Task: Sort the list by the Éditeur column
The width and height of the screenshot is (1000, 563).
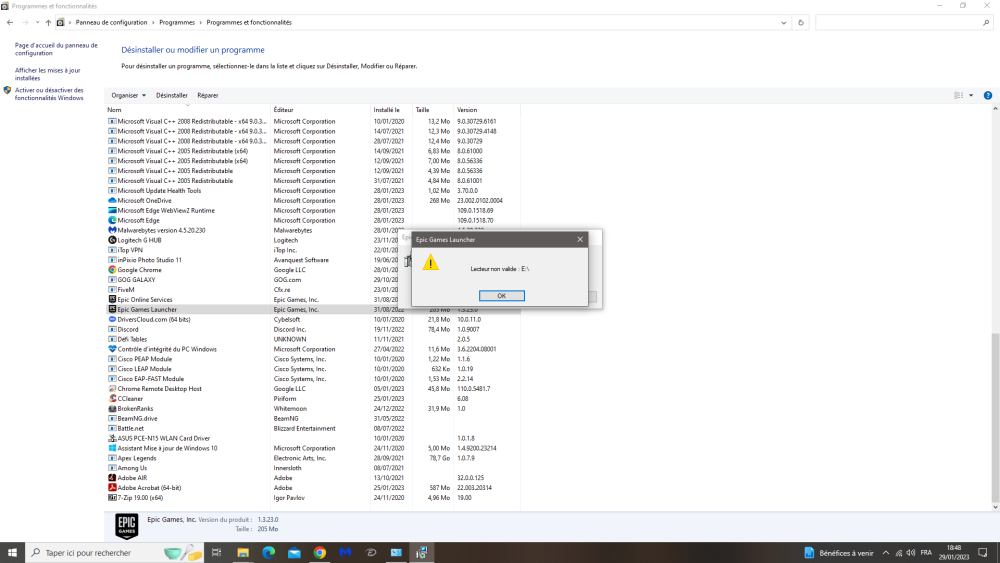Action: pos(320,110)
